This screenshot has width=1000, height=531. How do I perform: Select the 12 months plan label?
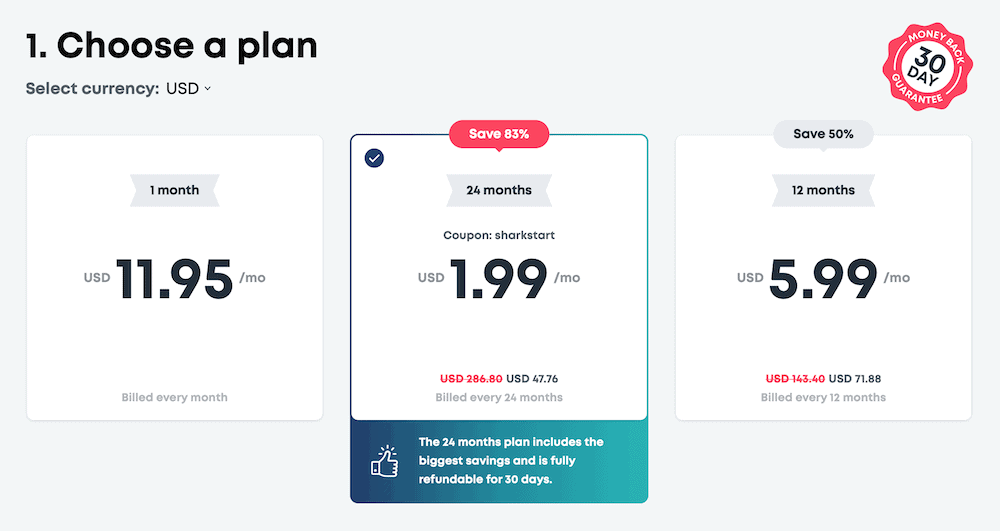pyautogui.click(x=823, y=190)
